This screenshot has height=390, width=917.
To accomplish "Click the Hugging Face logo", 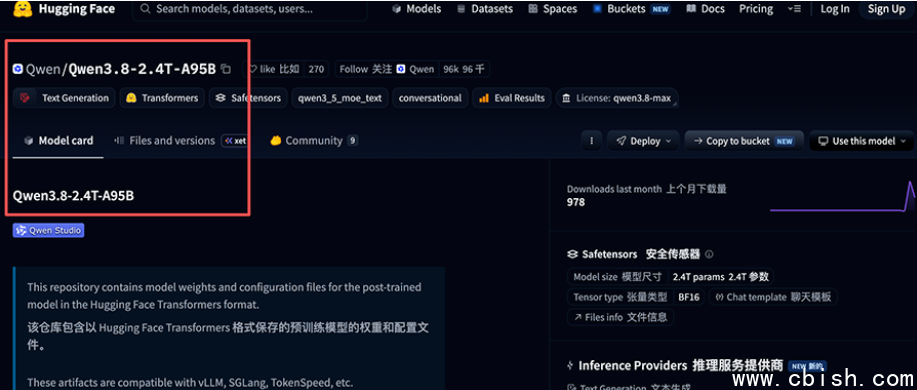I will (x=23, y=8).
